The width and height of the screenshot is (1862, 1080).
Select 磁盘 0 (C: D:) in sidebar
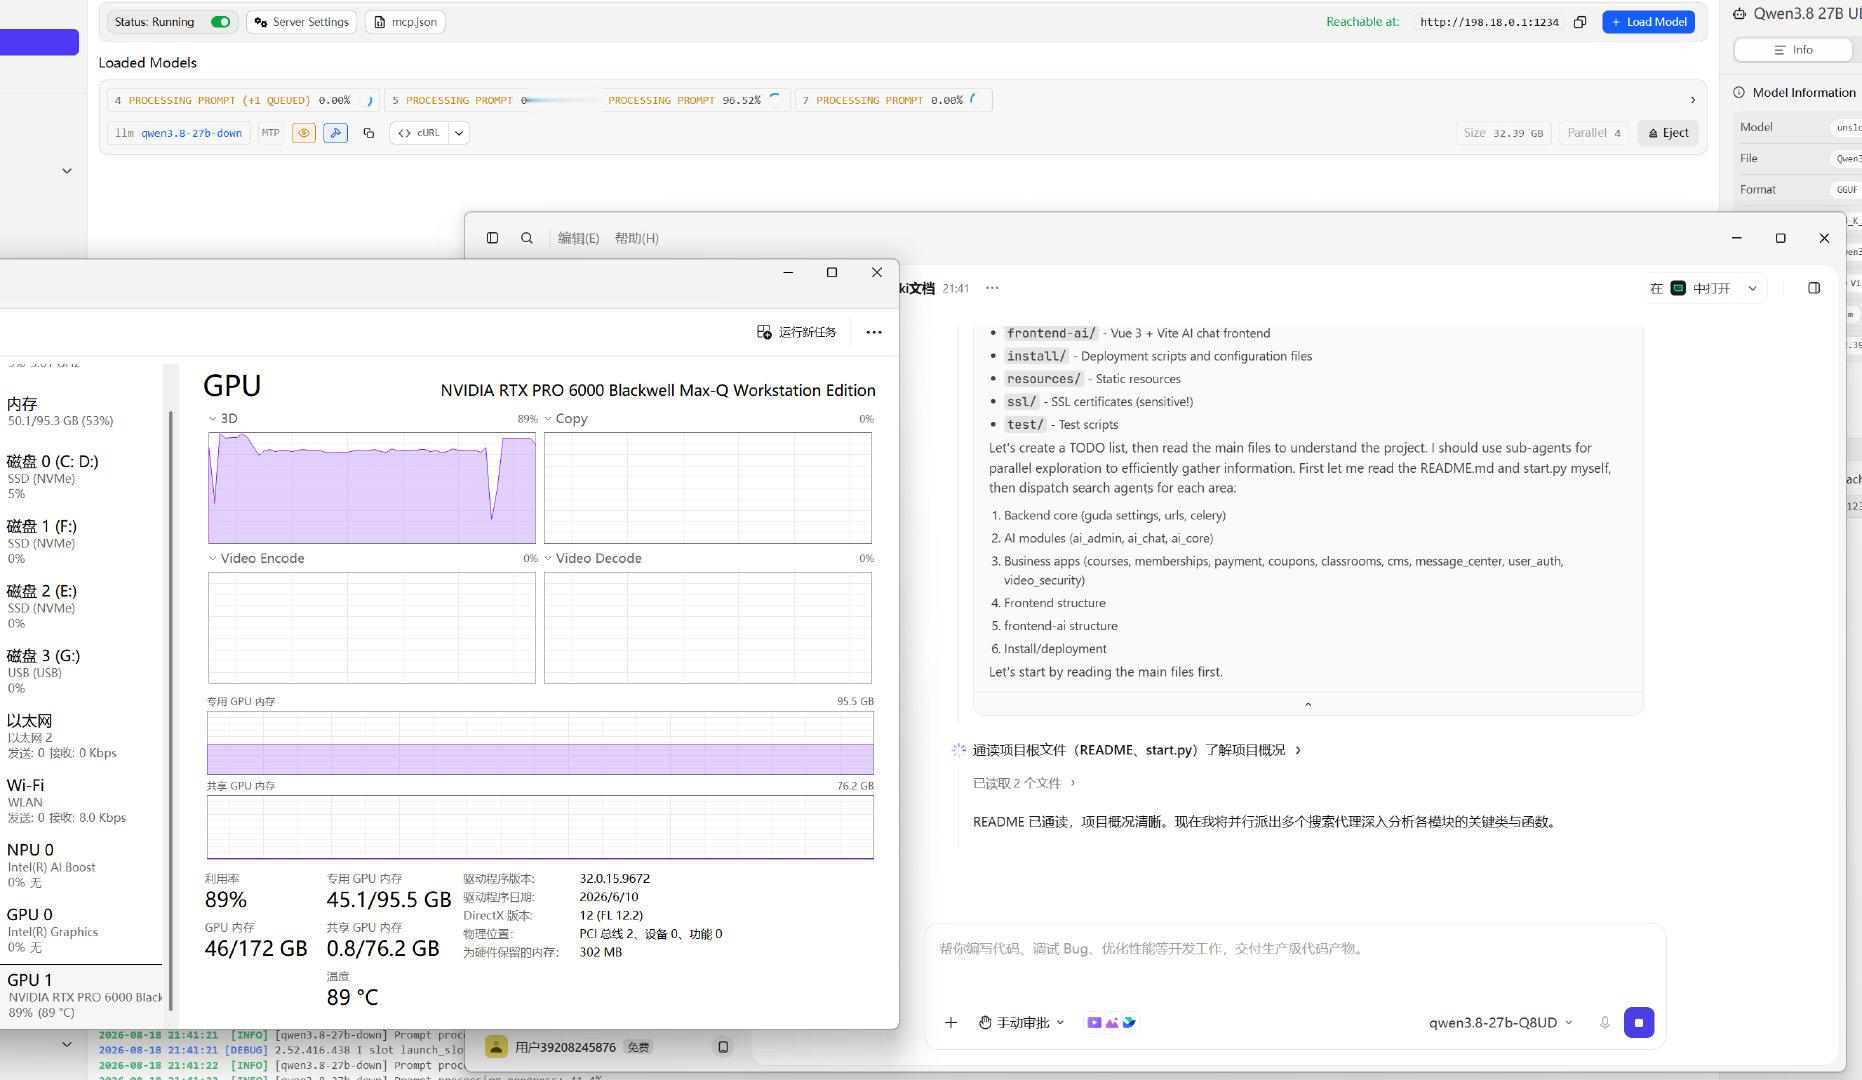tap(81, 476)
